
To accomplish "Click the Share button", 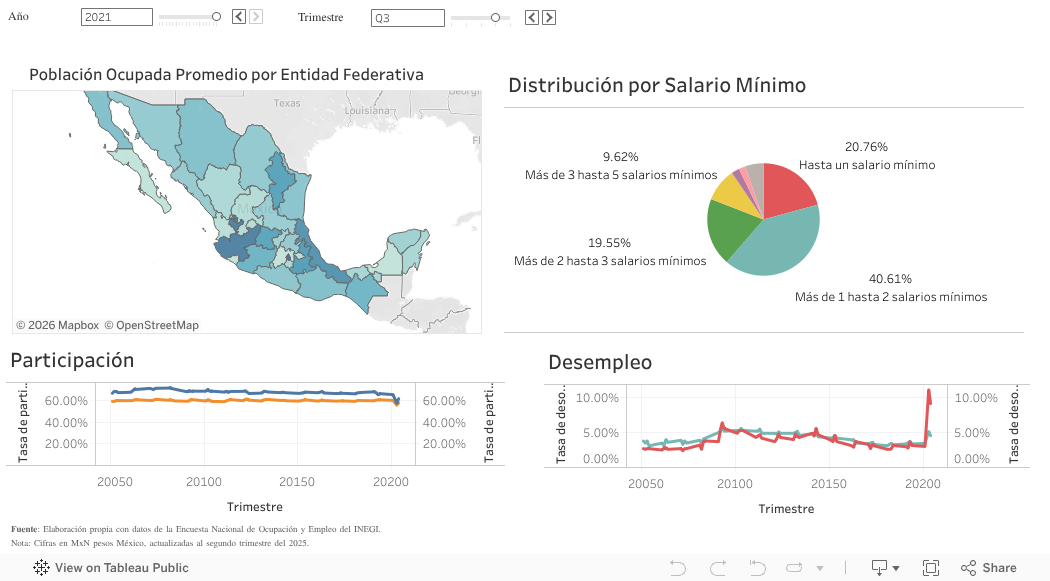I will 988,568.
